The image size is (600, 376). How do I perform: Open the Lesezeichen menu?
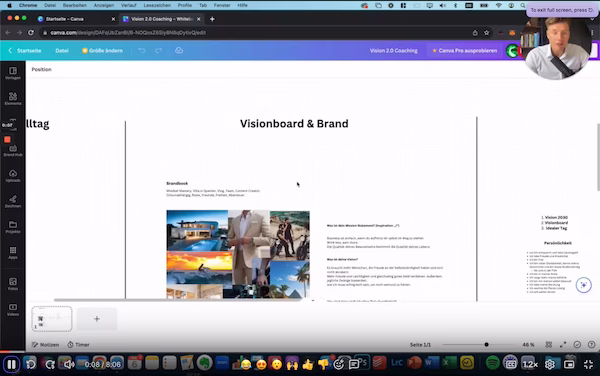(157, 5)
